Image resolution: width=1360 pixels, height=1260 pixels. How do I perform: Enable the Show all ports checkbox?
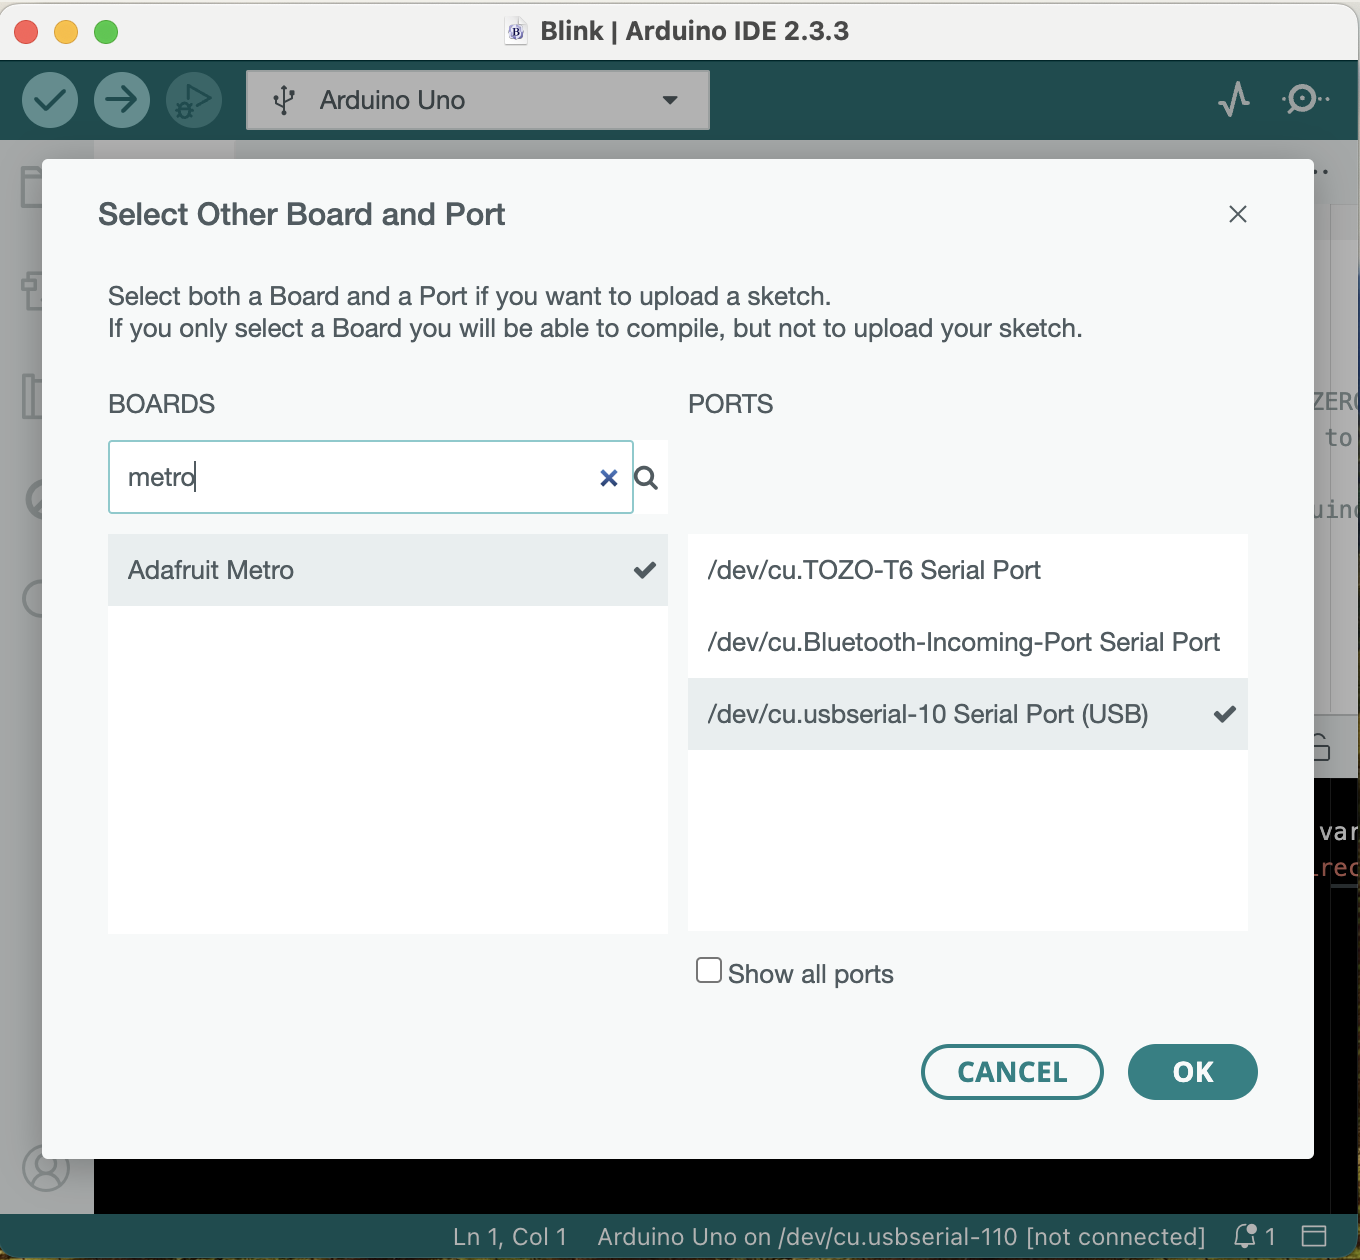pos(709,971)
